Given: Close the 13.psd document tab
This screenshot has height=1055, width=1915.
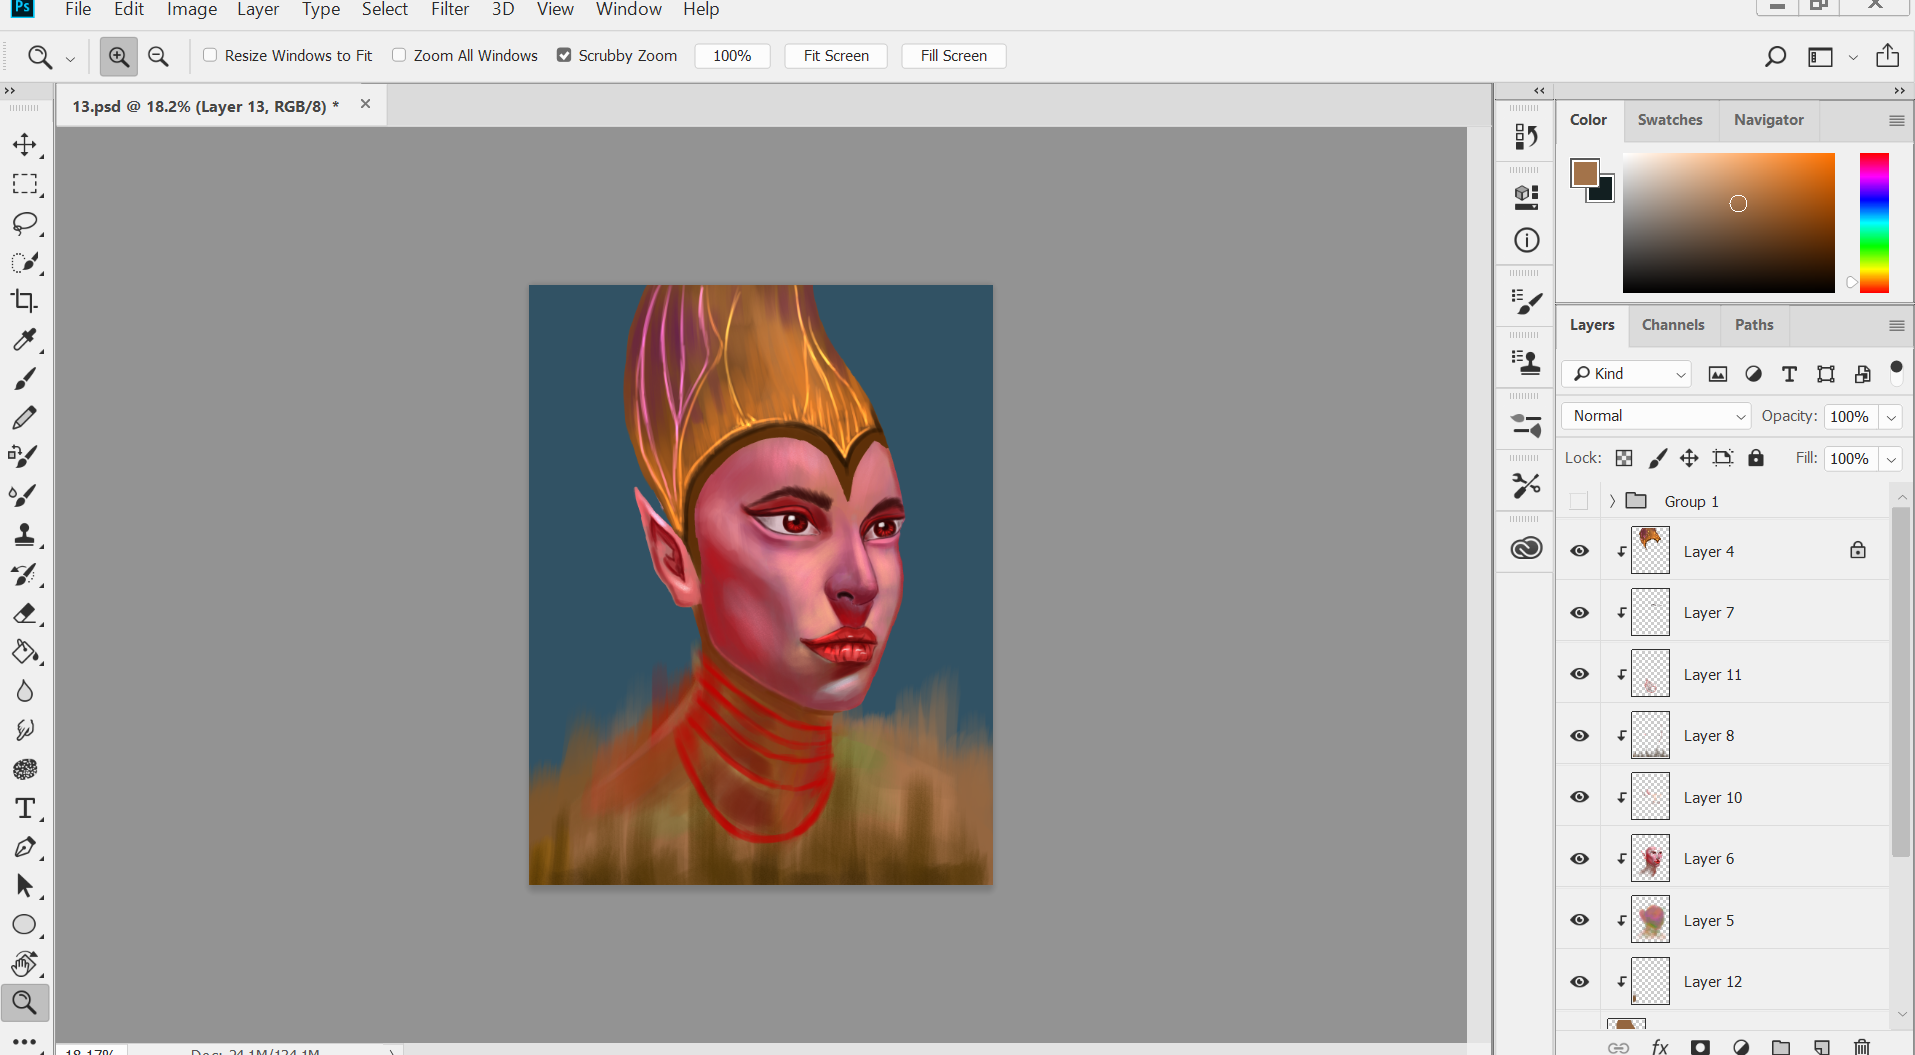Looking at the screenshot, I should click(x=366, y=104).
